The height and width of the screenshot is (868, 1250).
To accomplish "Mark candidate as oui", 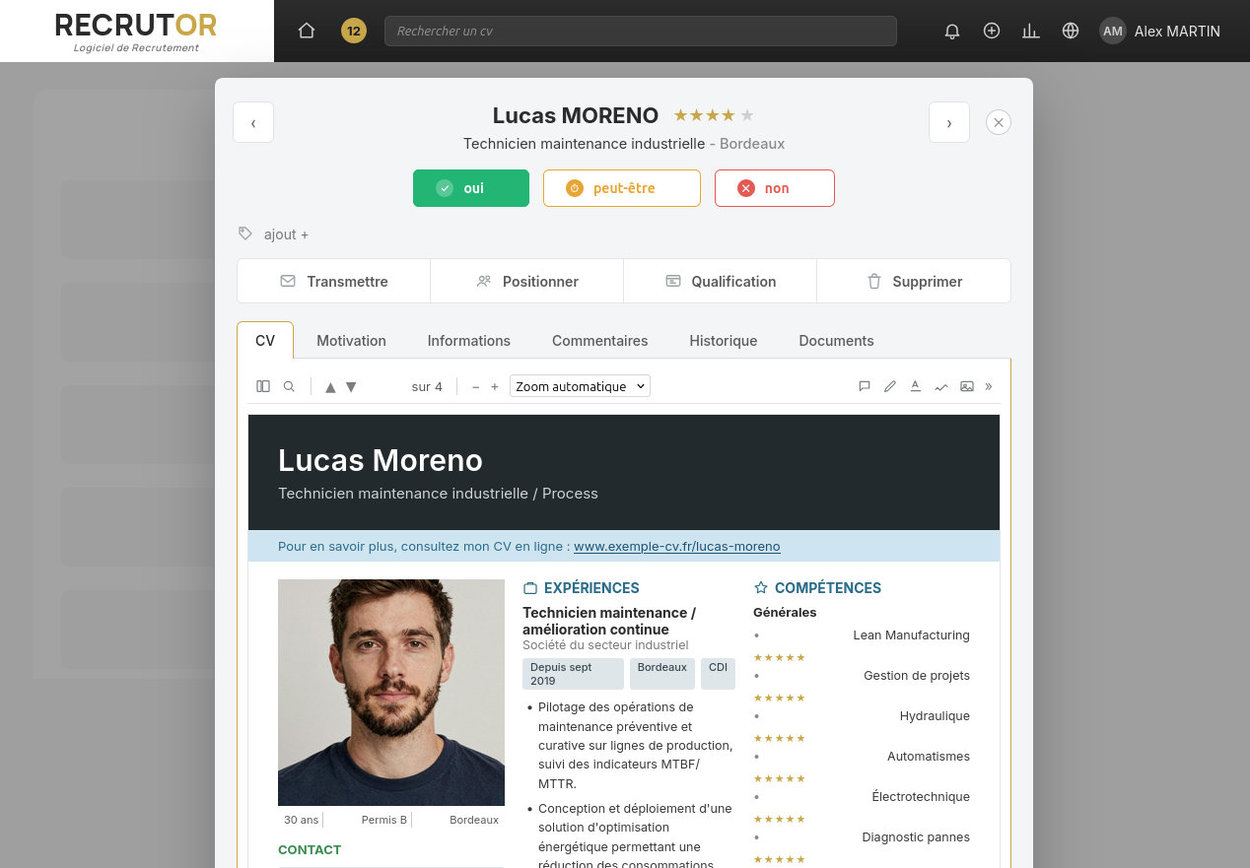I will 471,188.
